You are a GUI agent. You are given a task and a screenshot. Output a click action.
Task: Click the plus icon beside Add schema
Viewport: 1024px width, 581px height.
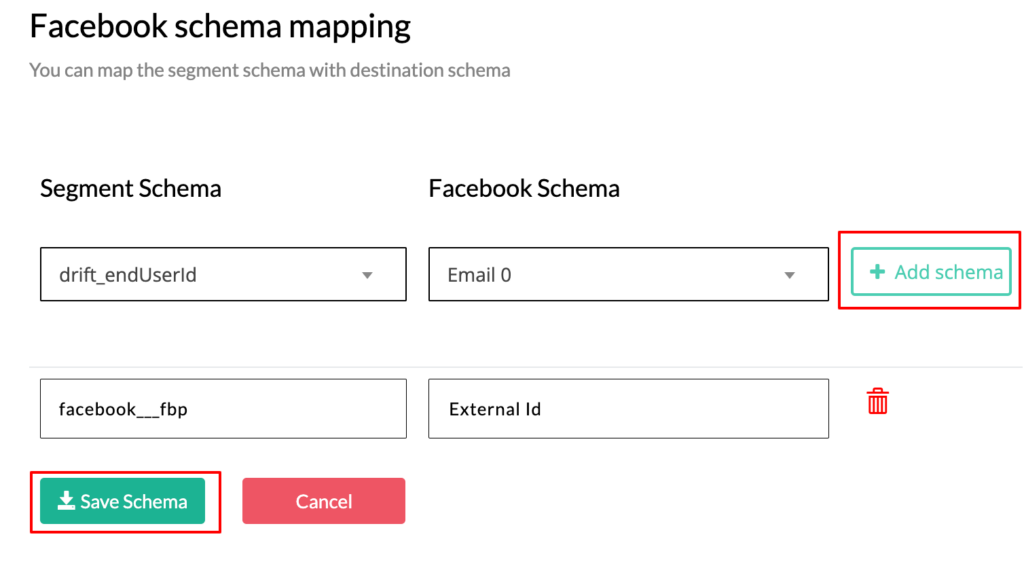pos(877,272)
